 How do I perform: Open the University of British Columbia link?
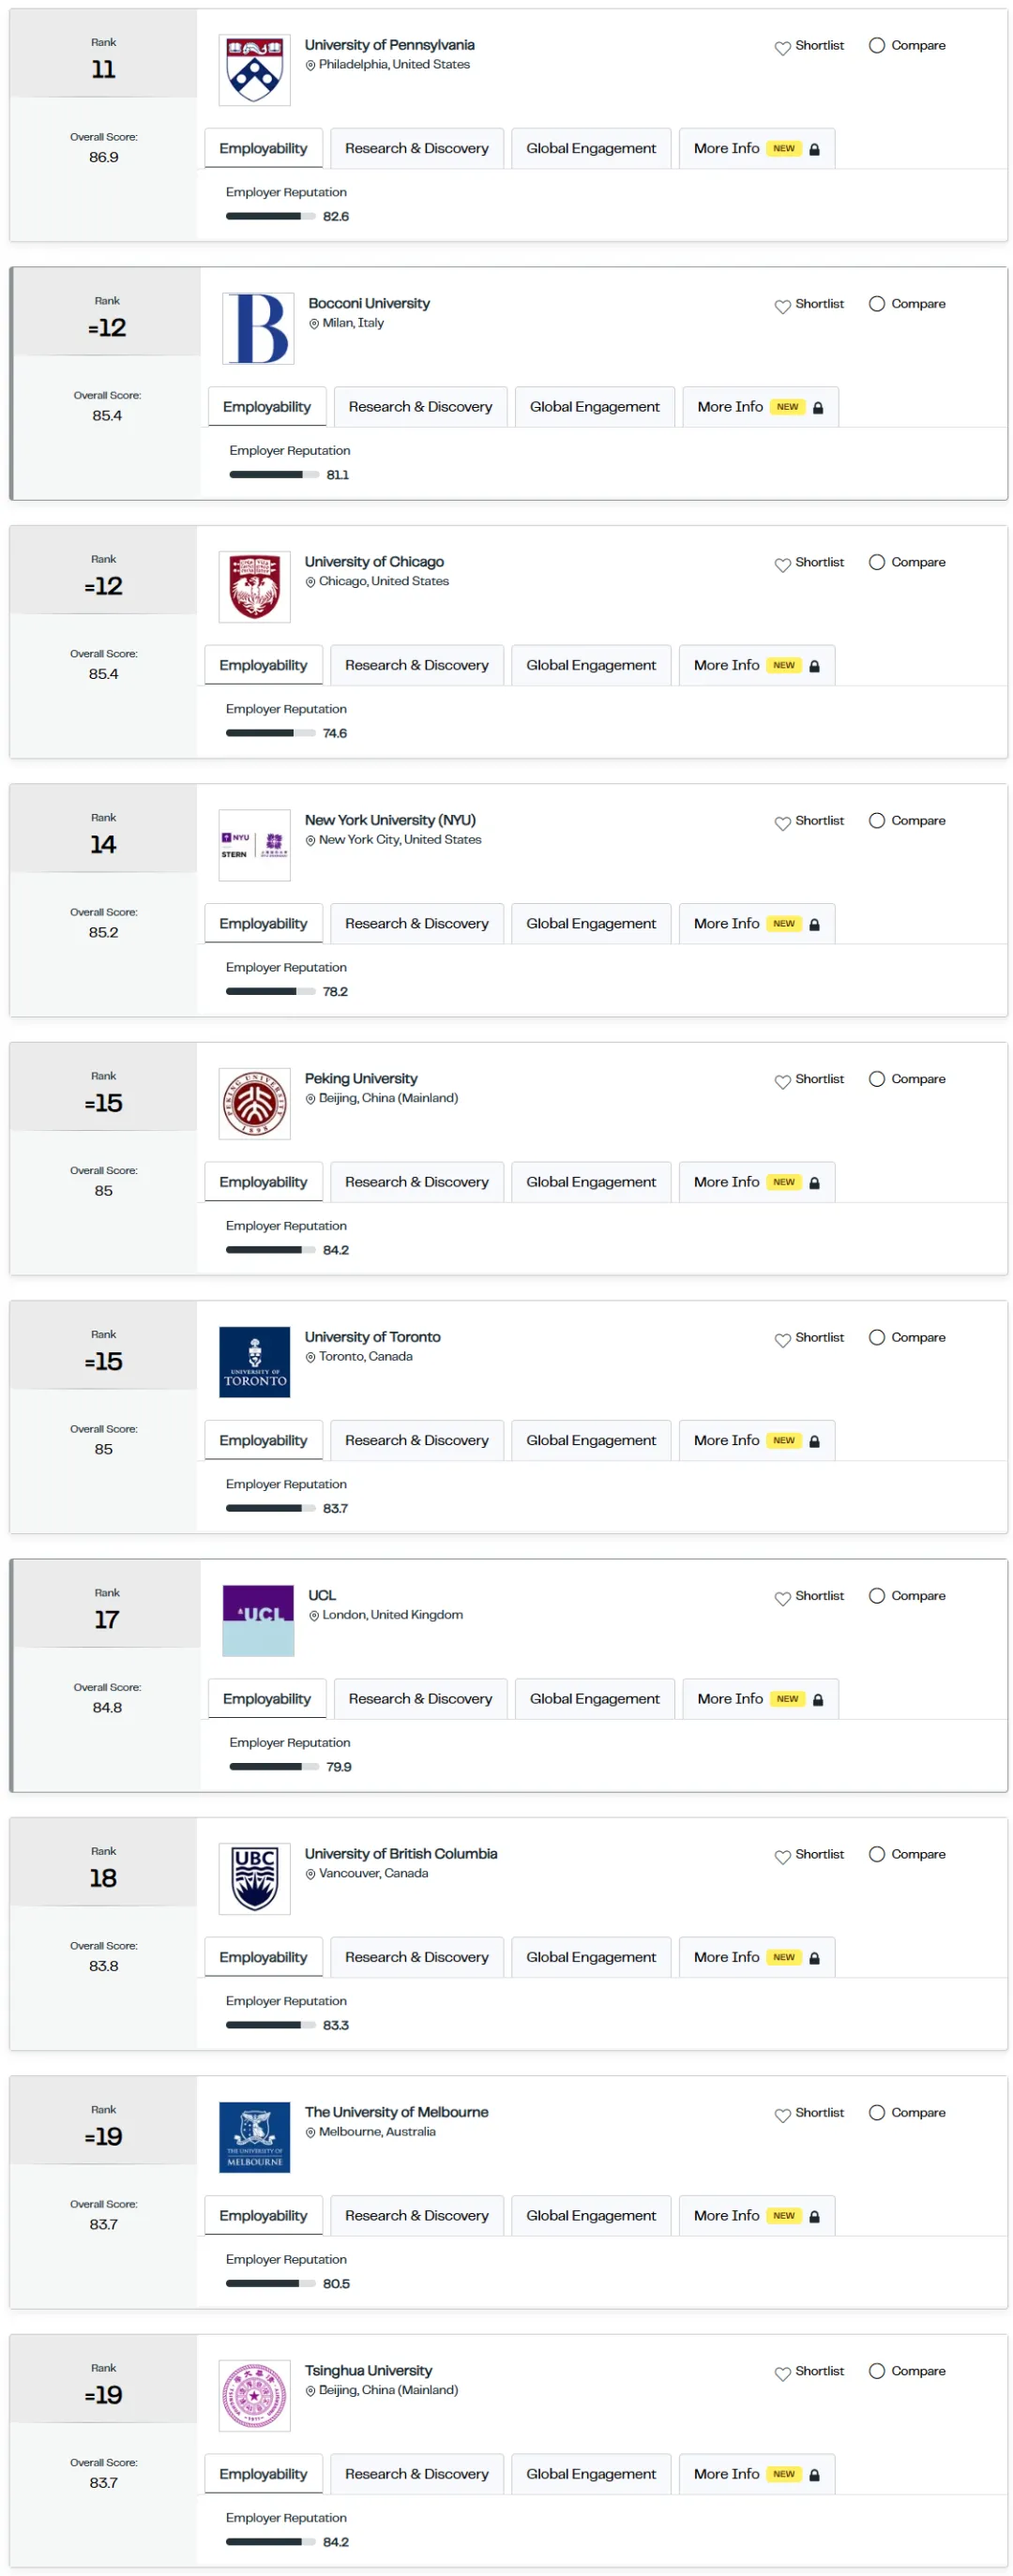[x=400, y=1853]
